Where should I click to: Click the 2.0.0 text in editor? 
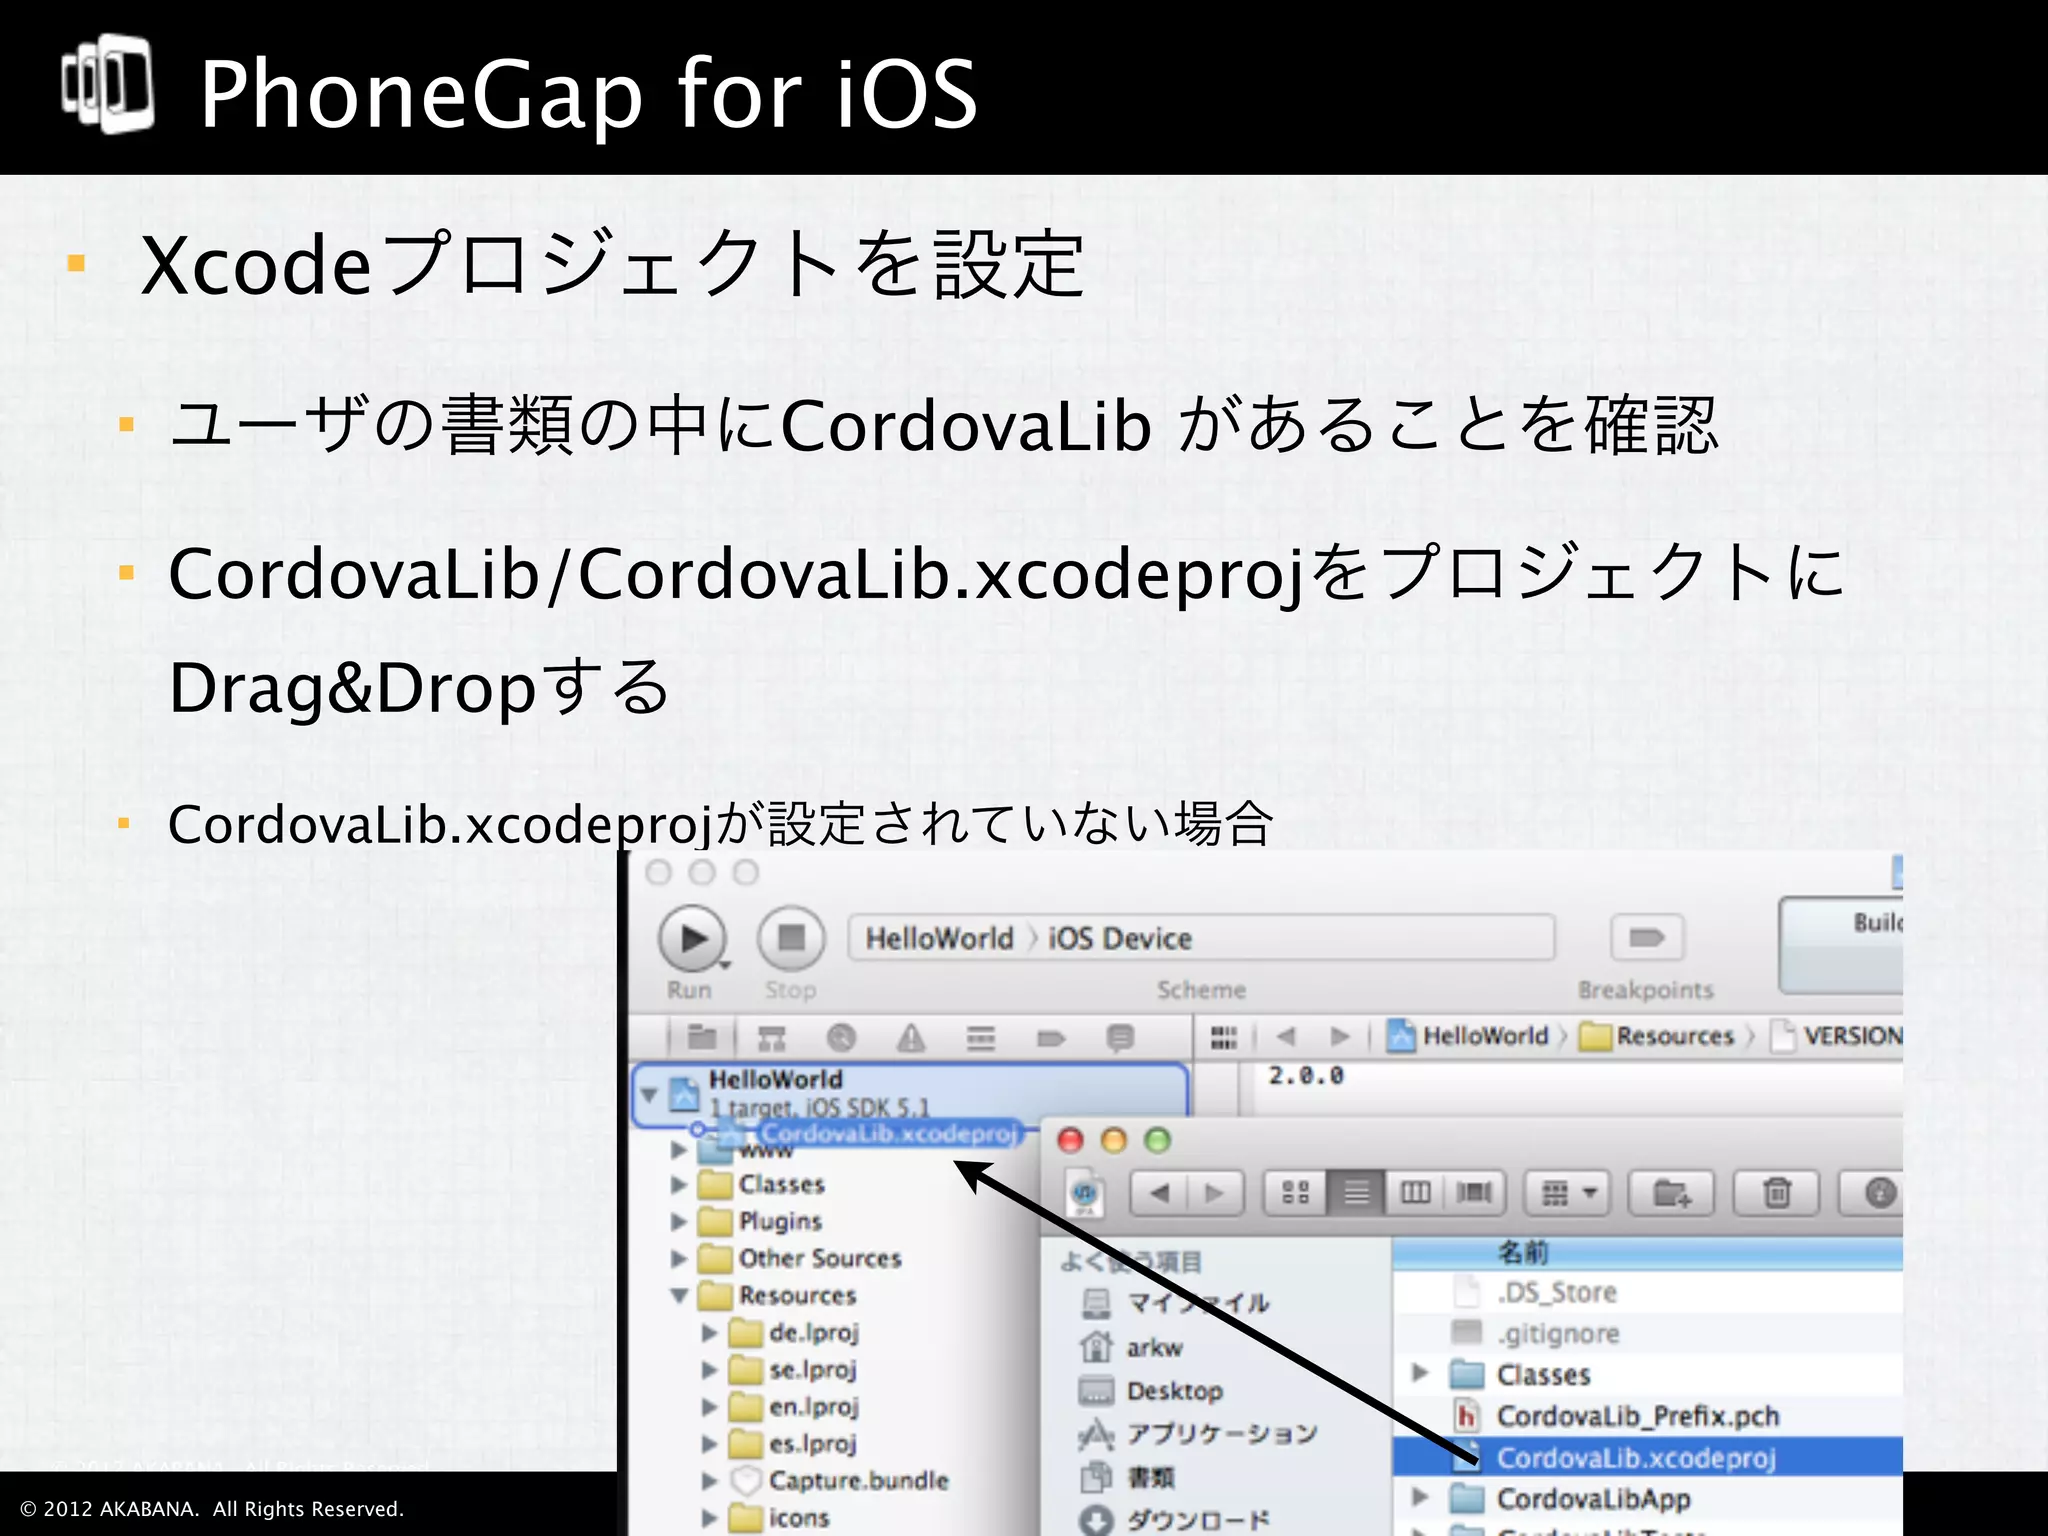(x=1306, y=1076)
